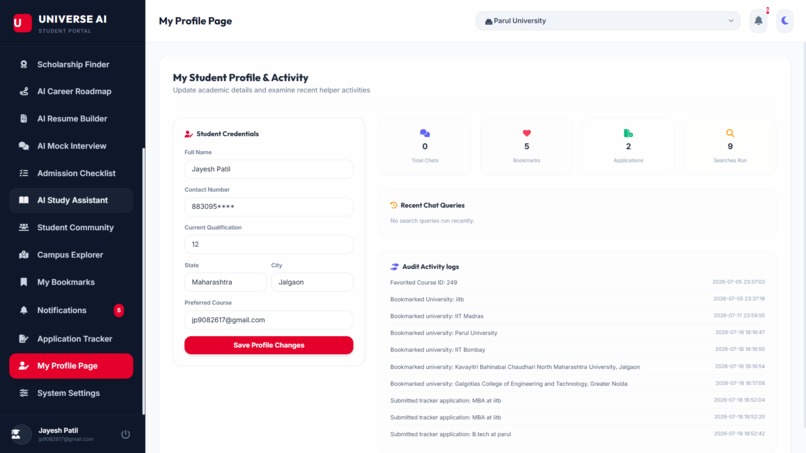Viewport: 806px width, 453px height.
Task: Click the Student Credentials user-edit icon
Action: pos(189,134)
